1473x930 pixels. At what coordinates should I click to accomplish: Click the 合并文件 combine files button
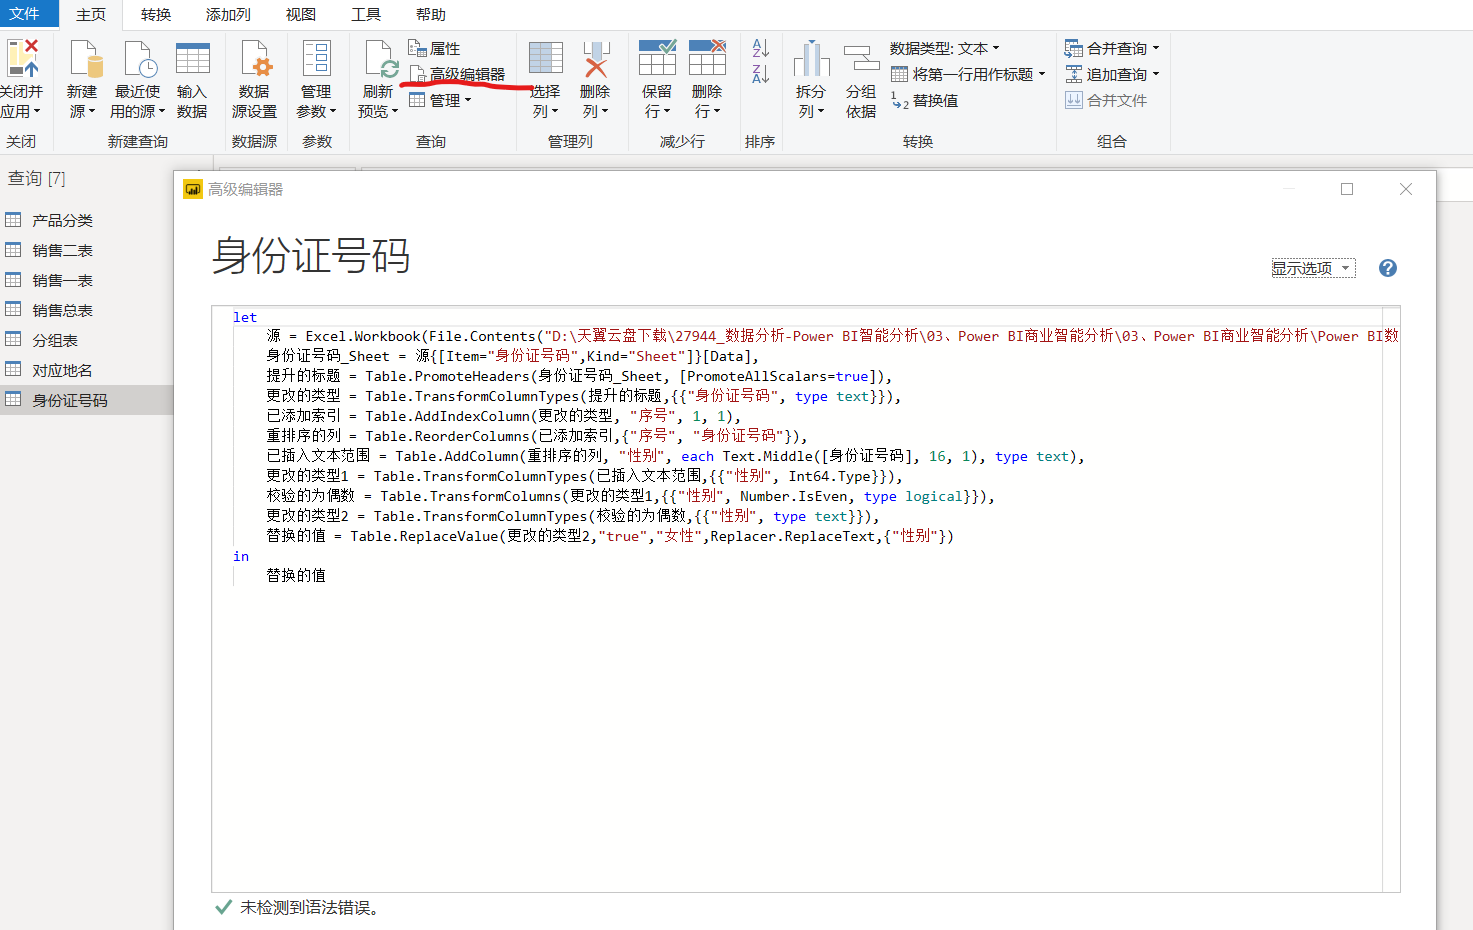(x=1106, y=100)
